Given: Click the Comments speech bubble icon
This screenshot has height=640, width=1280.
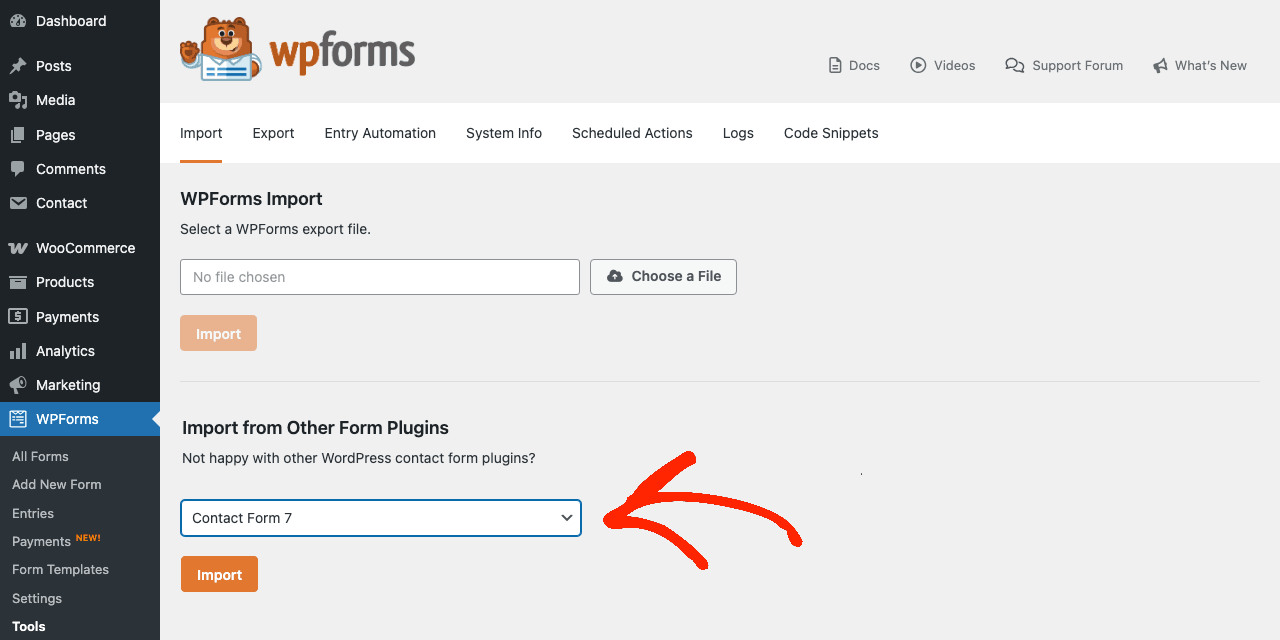Looking at the screenshot, I should click(x=18, y=169).
